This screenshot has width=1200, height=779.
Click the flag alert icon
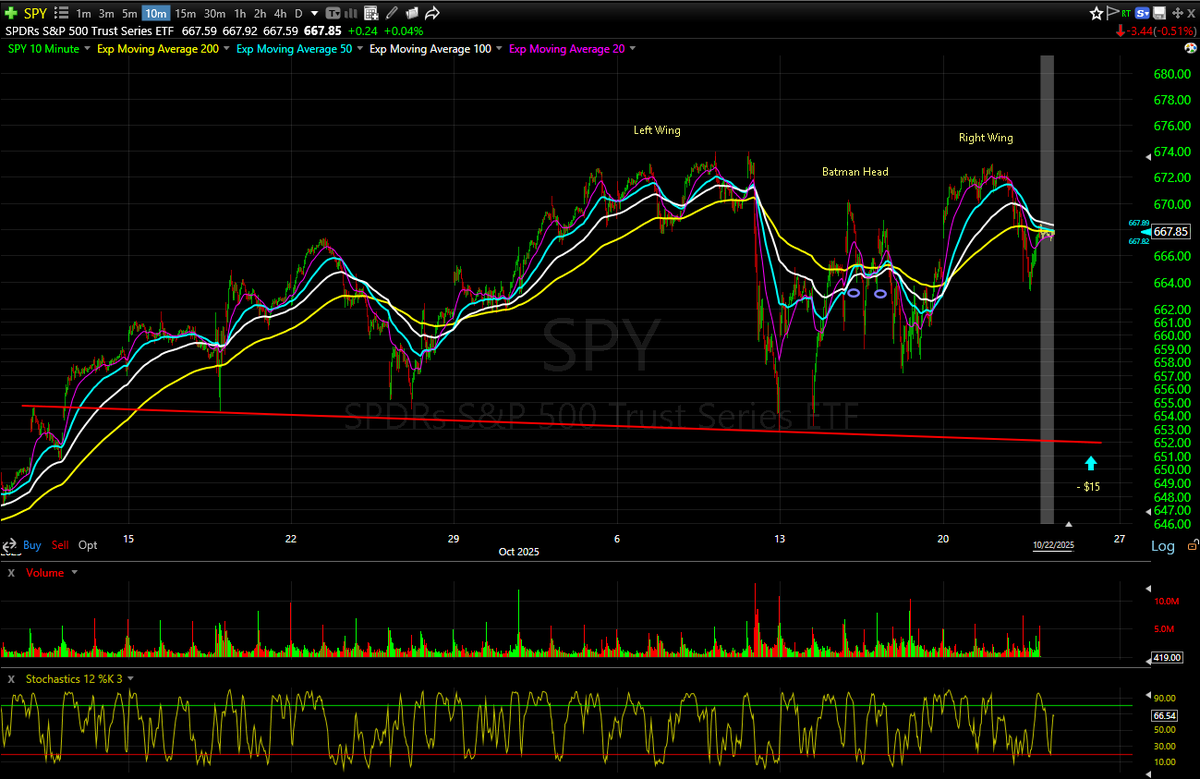(1112, 12)
